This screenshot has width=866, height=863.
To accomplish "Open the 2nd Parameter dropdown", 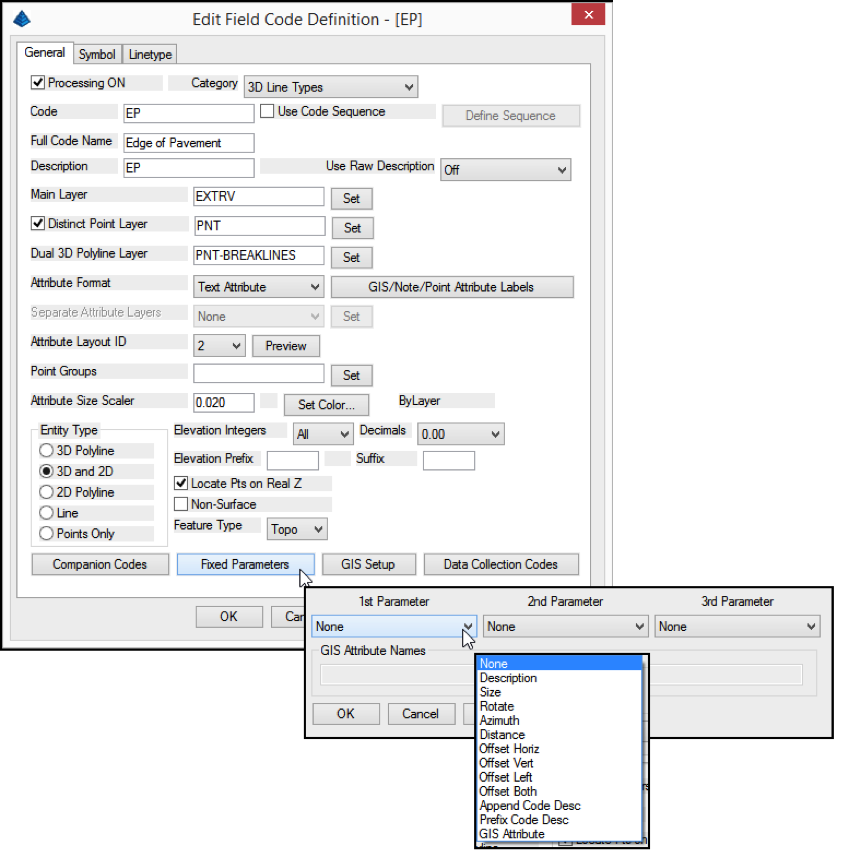I will [564, 626].
